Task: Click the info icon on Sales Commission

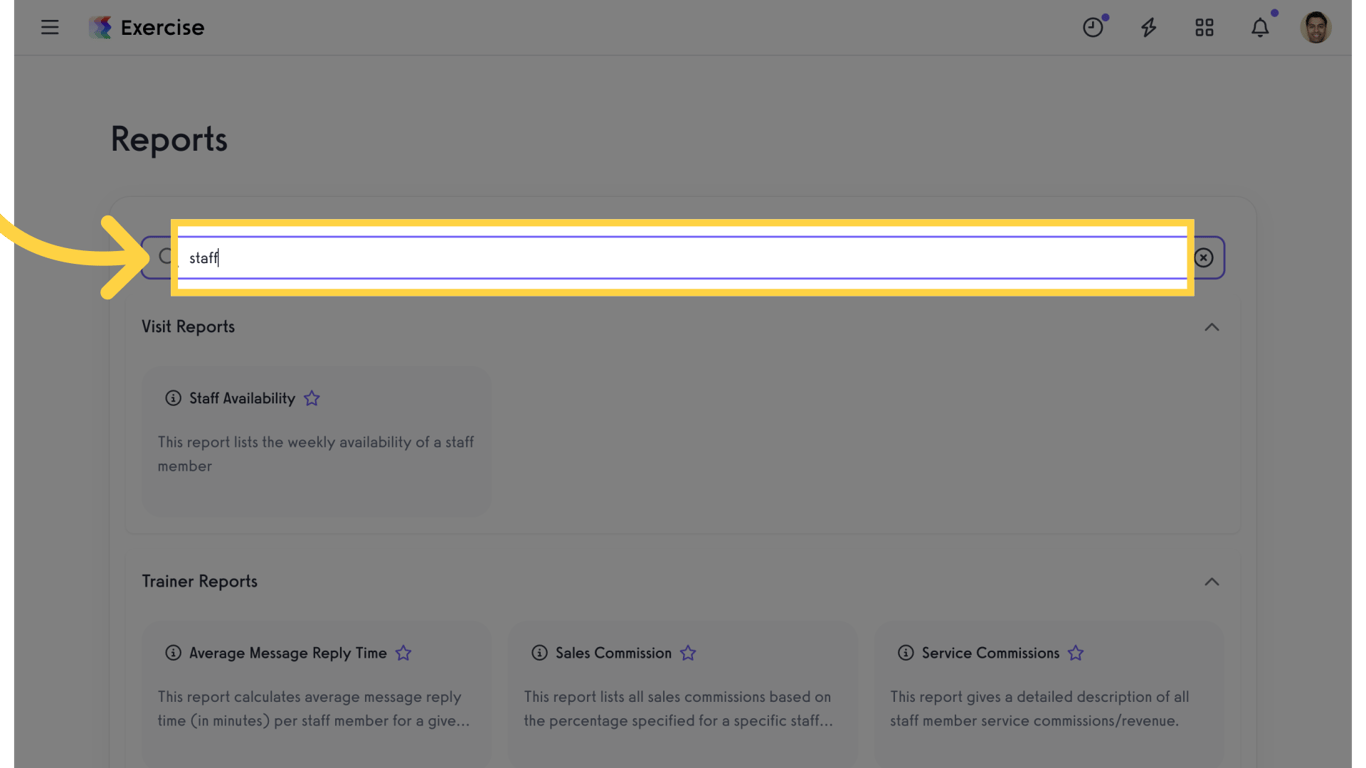Action: (539, 653)
